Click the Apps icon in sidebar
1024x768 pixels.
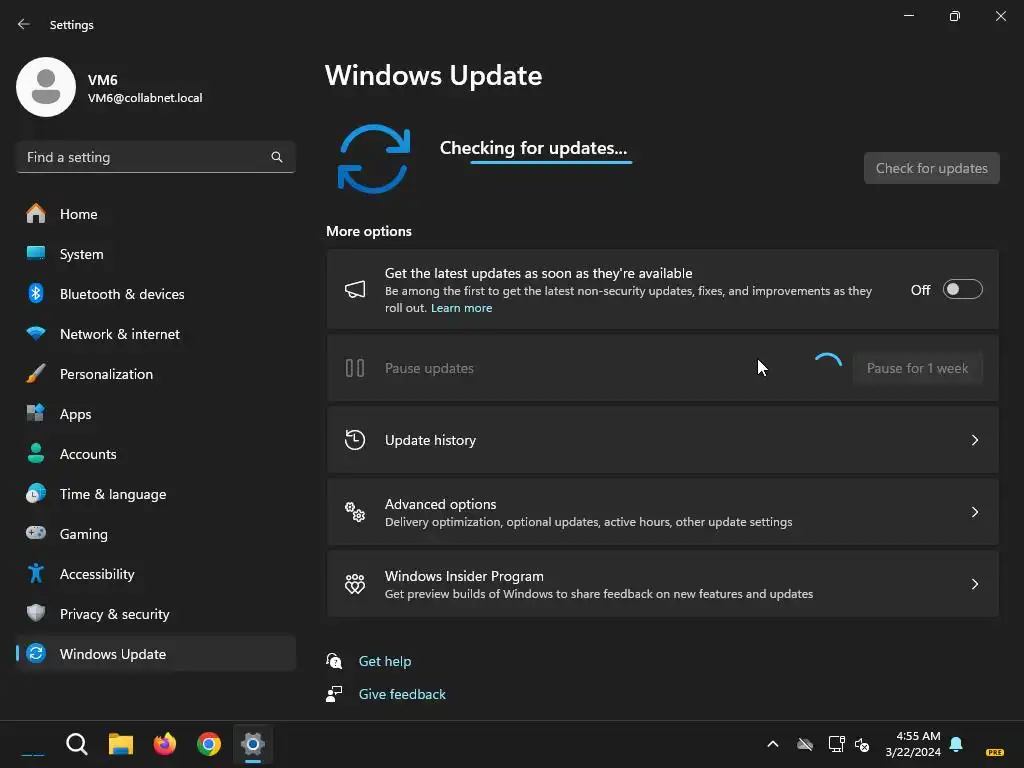click(x=36, y=413)
